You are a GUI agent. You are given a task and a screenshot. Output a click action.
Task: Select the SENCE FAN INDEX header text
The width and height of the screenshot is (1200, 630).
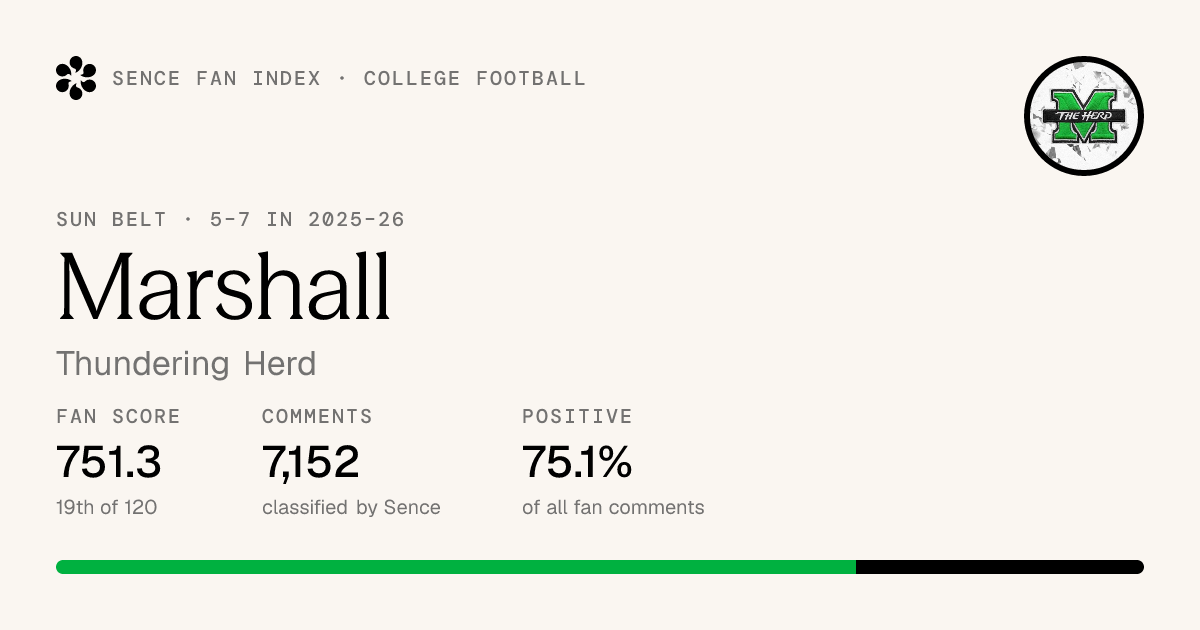(x=217, y=79)
